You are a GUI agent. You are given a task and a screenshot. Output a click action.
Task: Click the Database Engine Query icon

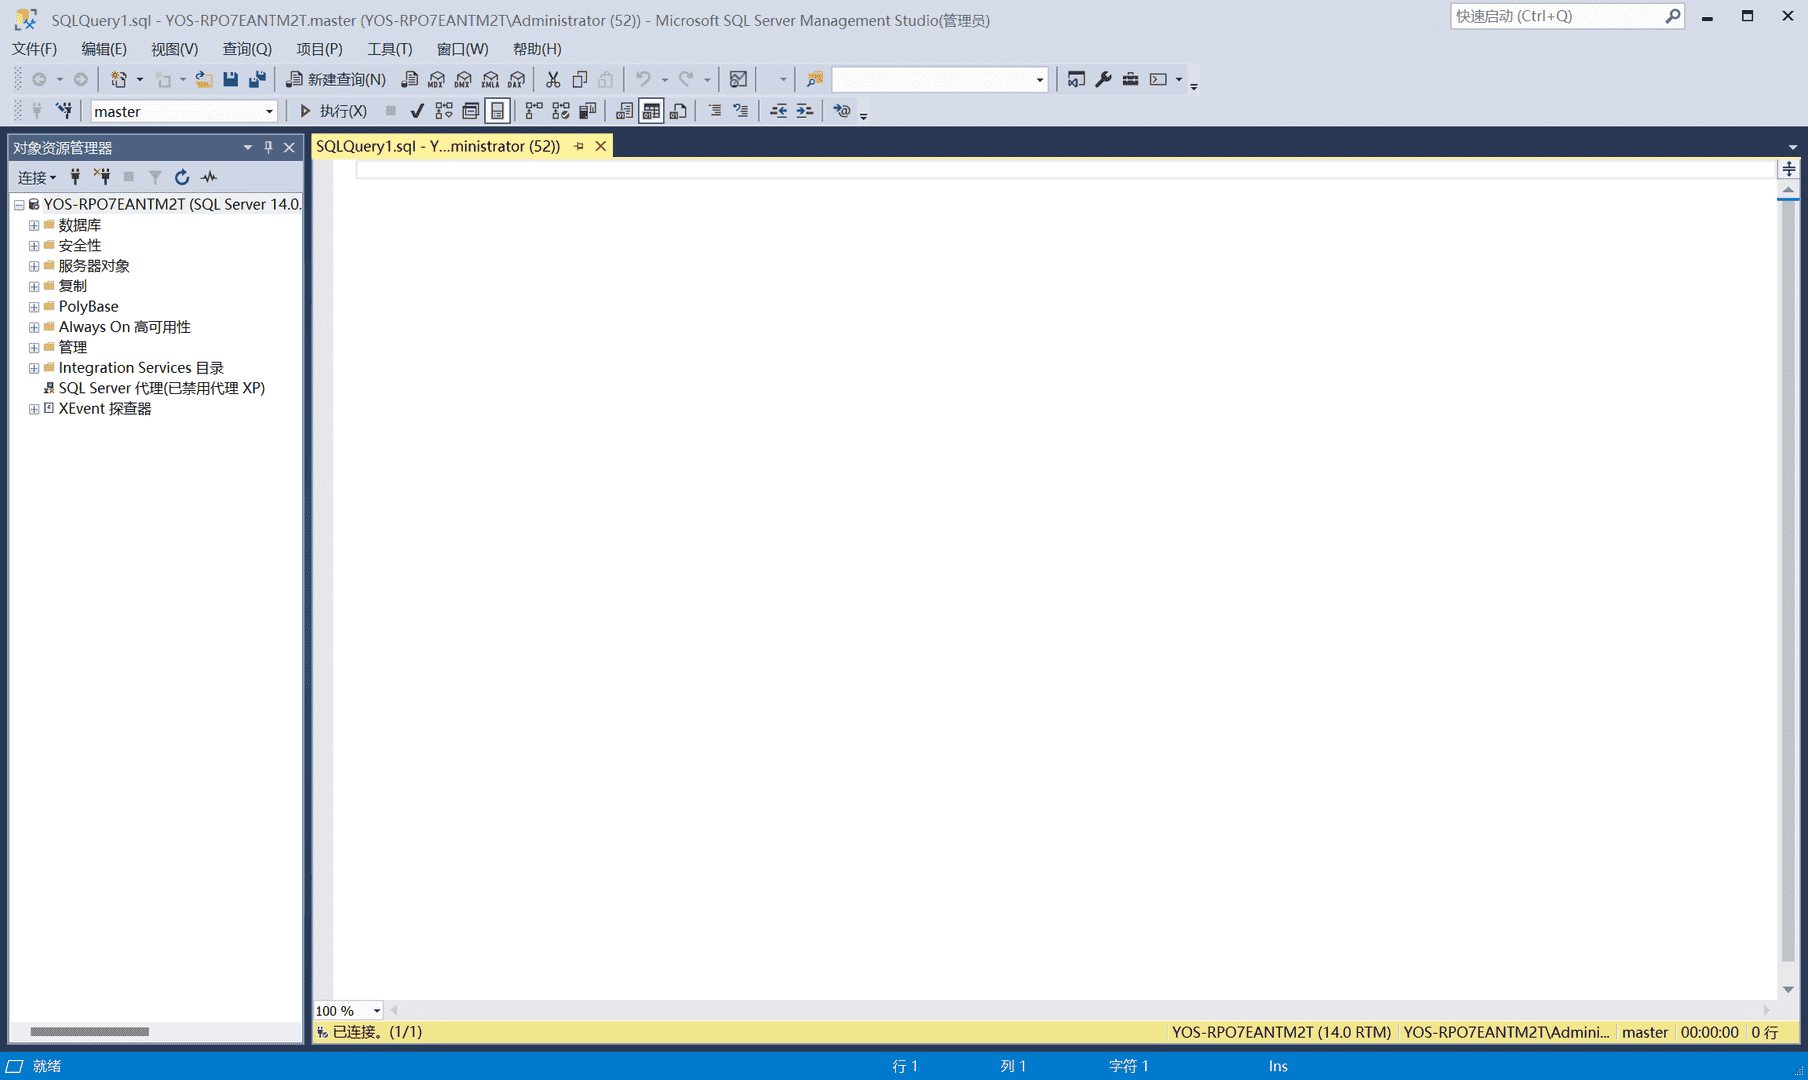pos(410,79)
